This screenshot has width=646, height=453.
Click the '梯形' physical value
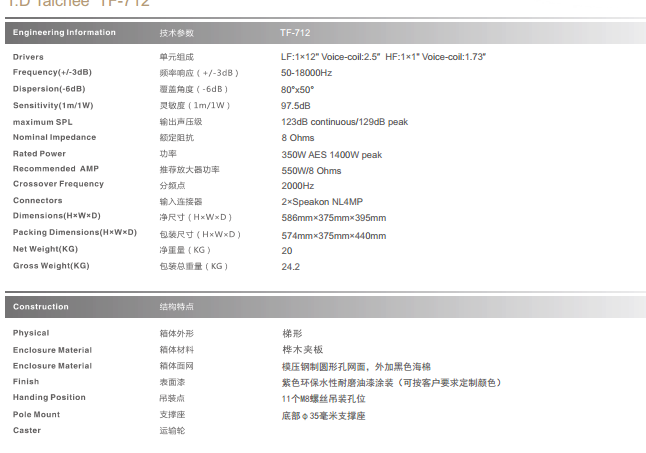(x=292, y=334)
